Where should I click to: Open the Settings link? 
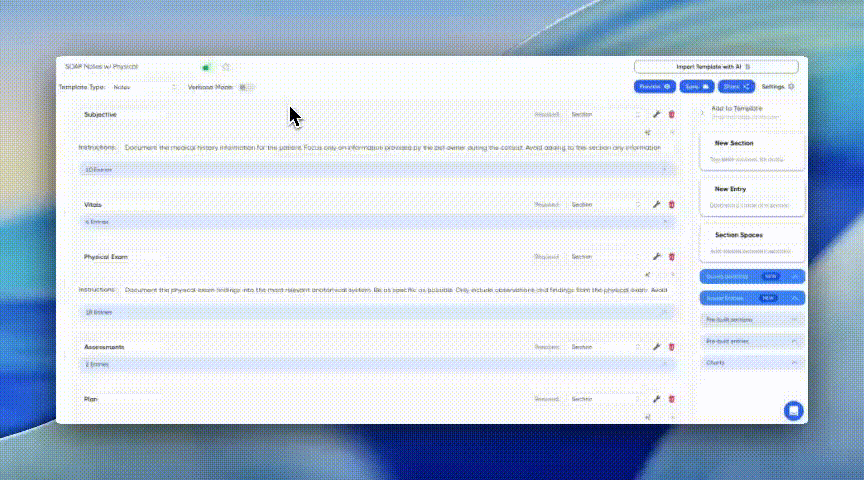tap(777, 87)
